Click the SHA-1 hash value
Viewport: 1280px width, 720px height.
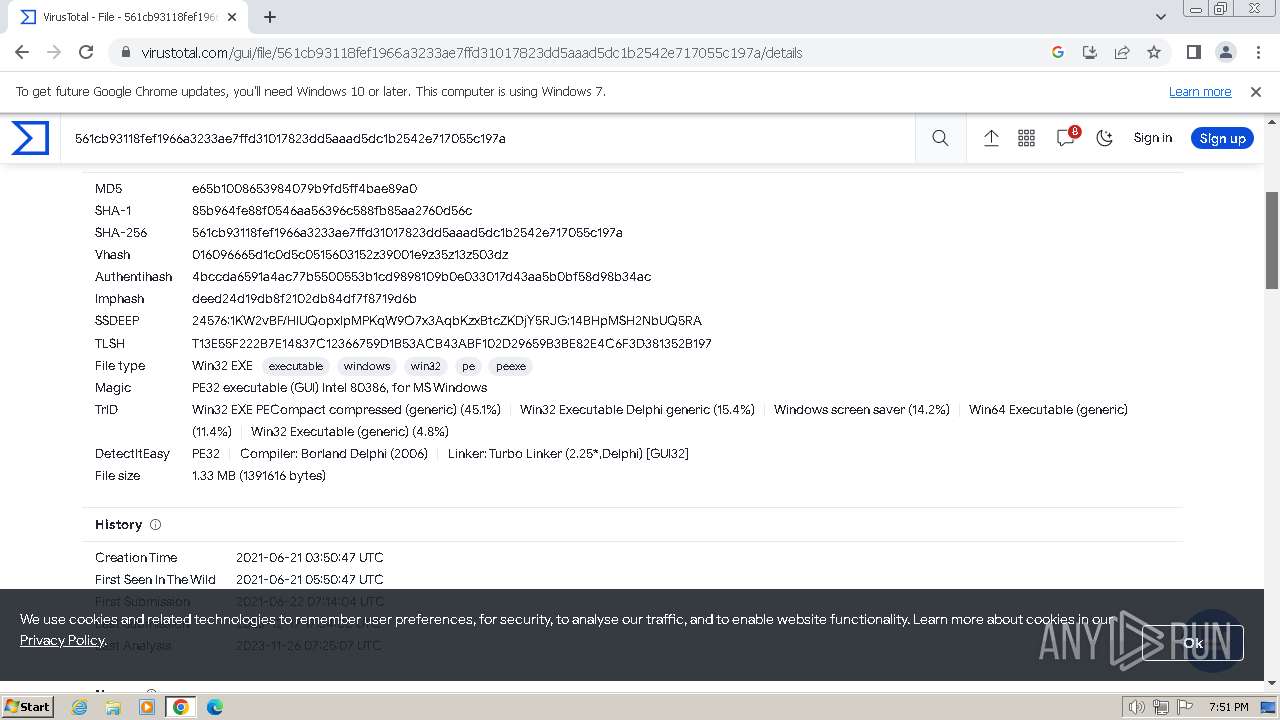click(332, 210)
